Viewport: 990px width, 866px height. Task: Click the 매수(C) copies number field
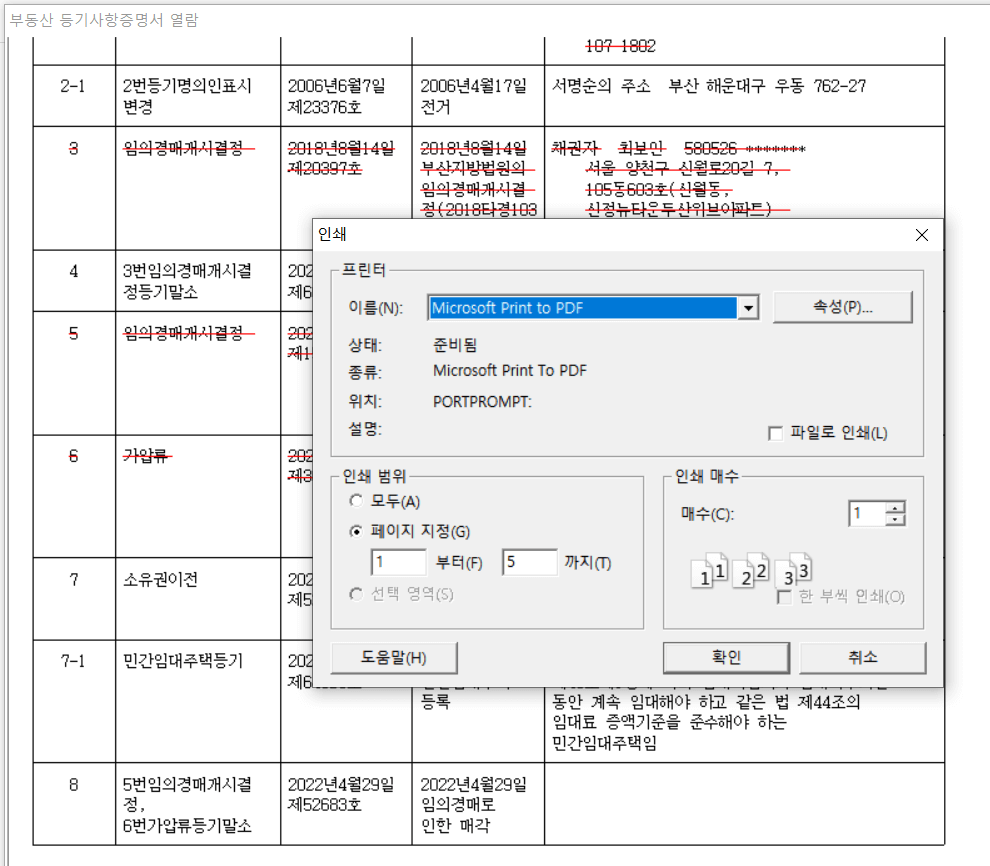click(x=868, y=513)
